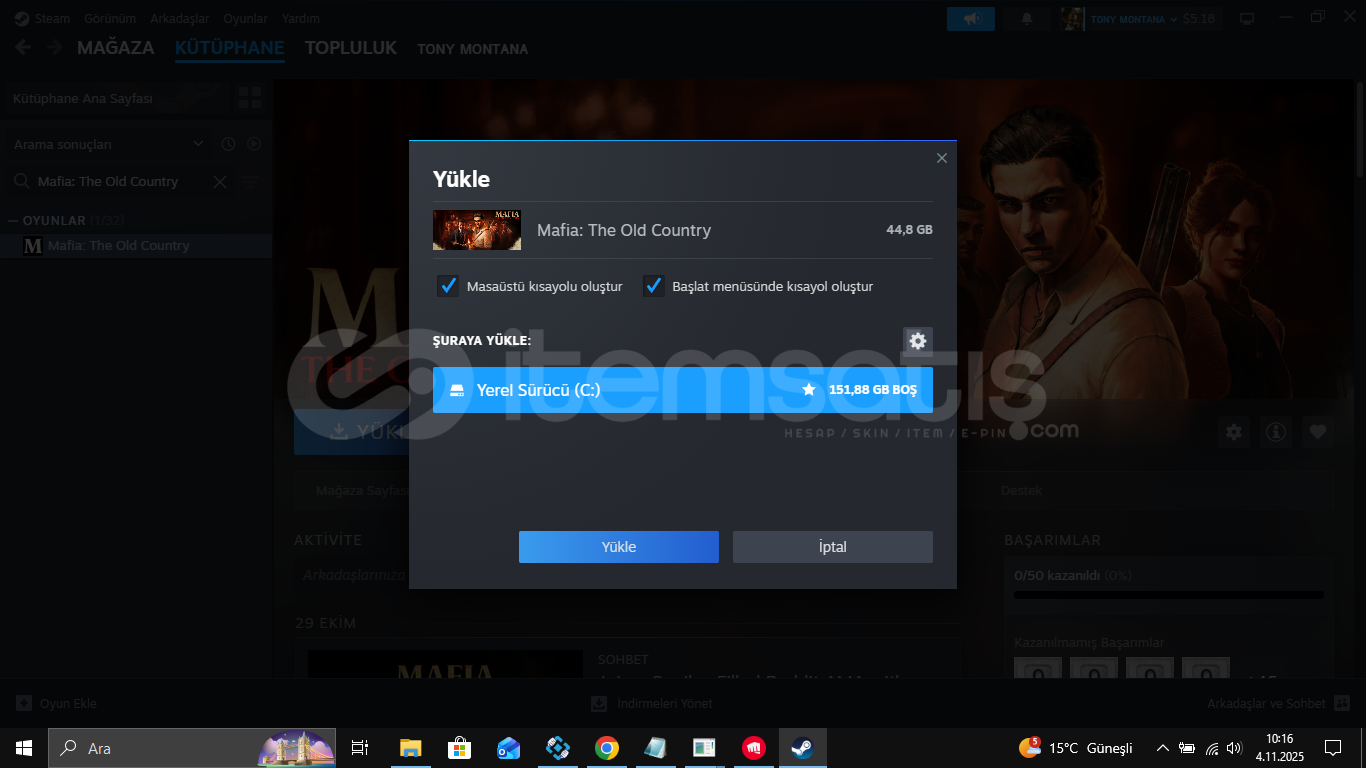Select the Yerel Sürücü (C:) drive

click(x=683, y=390)
